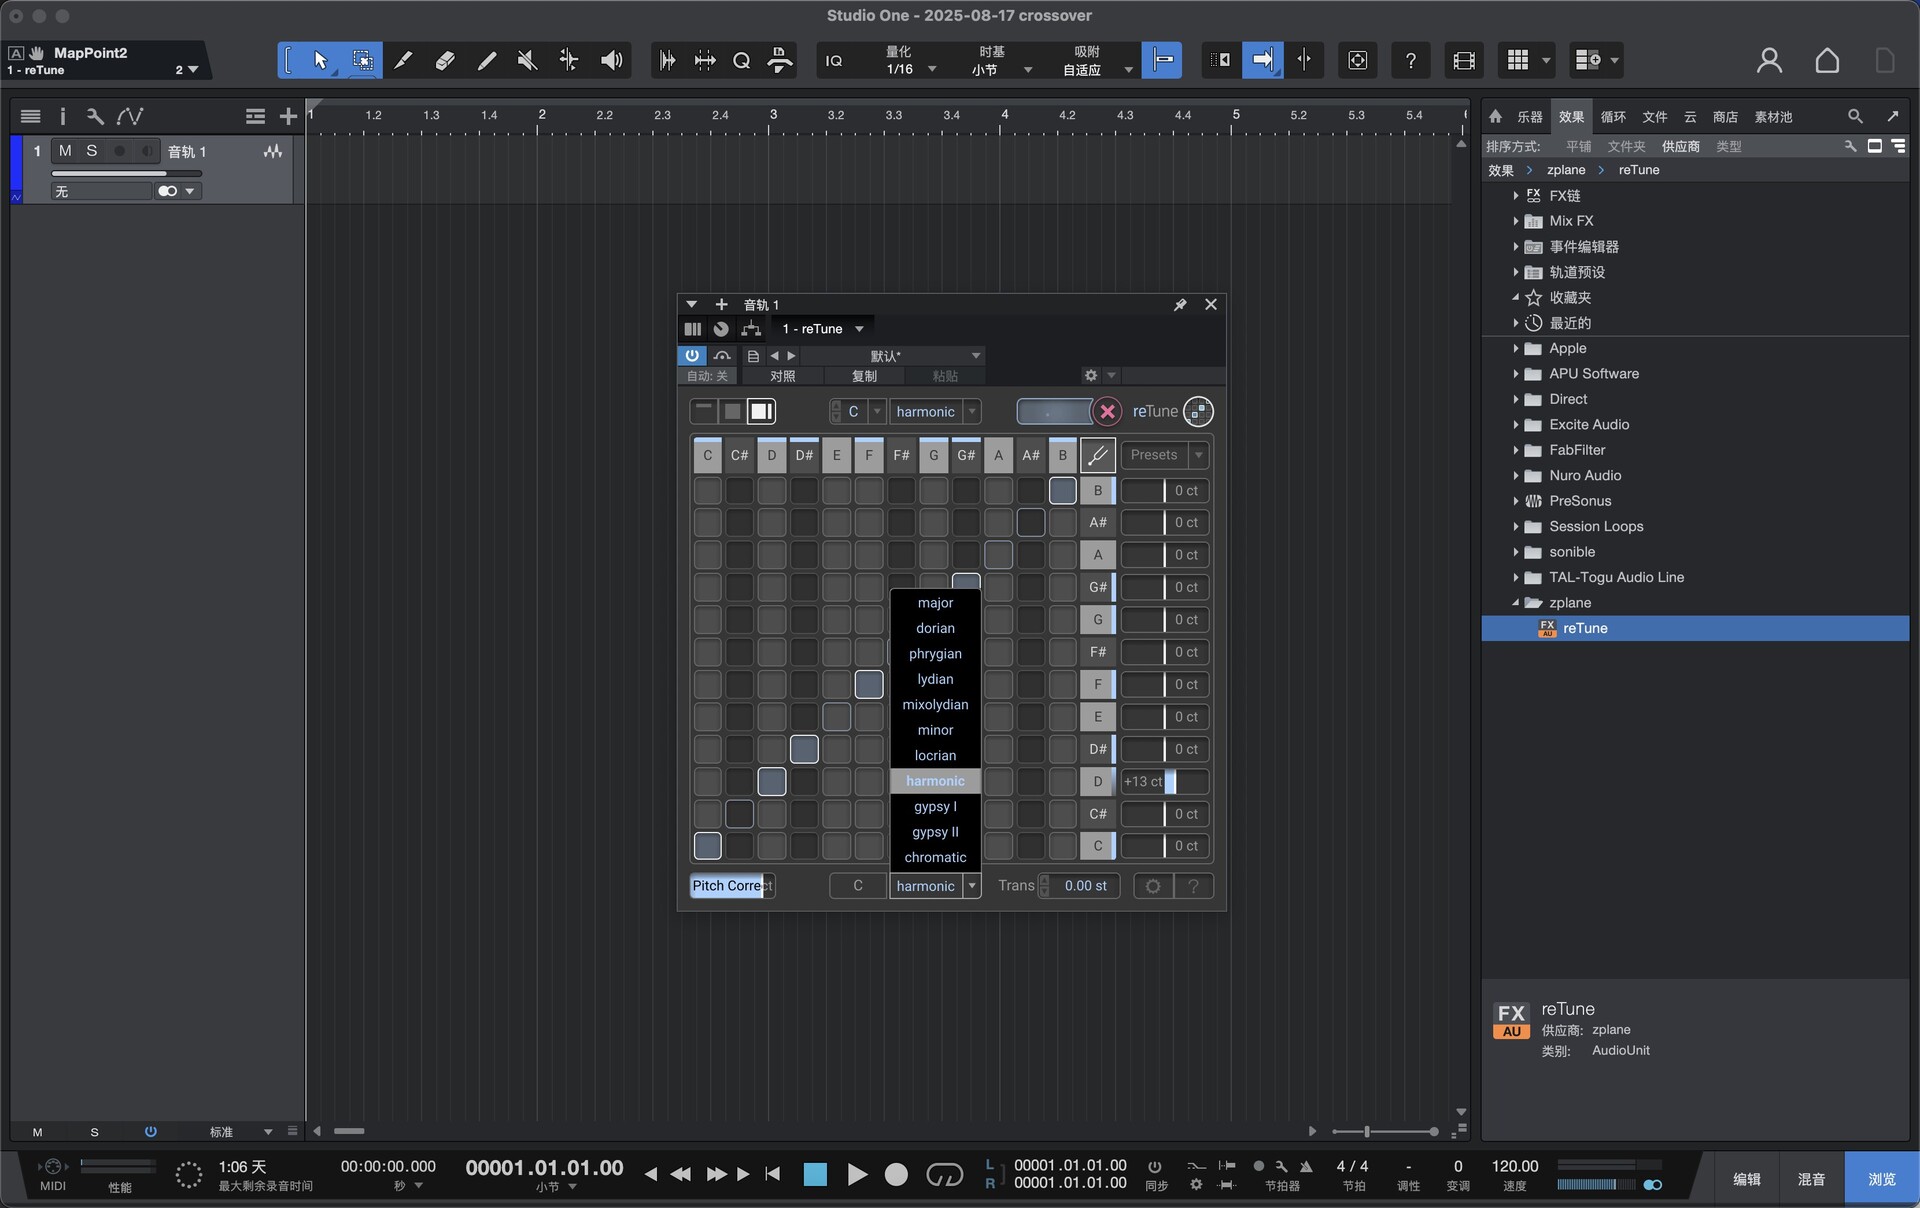Switch browser to 文件 tab

pyautogui.click(x=1655, y=117)
